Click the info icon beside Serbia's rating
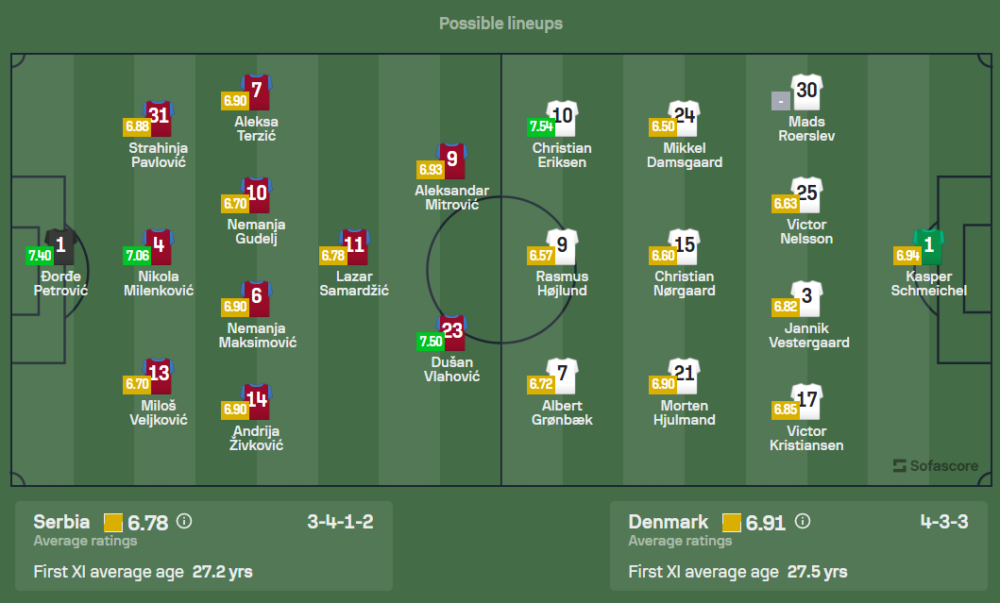Viewport: 1000px width, 603px height. click(184, 521)
